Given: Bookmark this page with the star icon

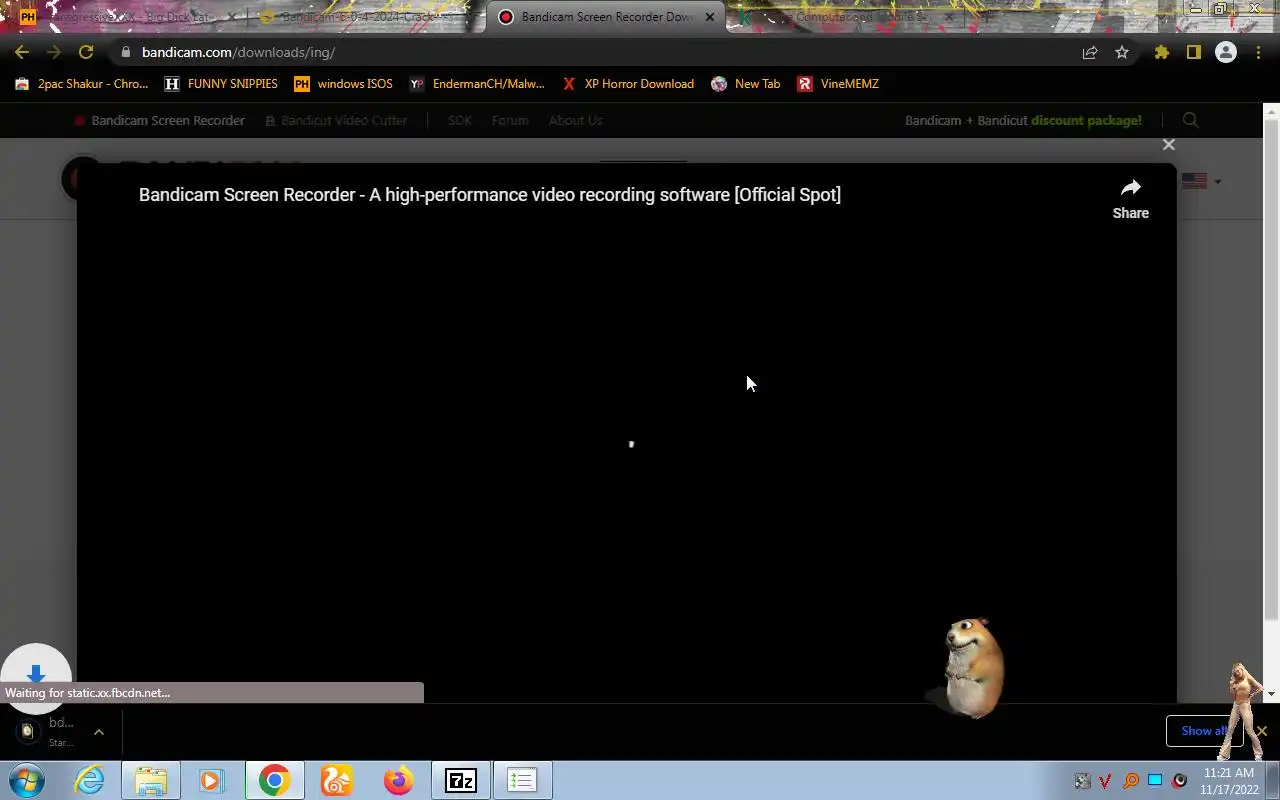Looking at the screenshot, I should 1122,52.
